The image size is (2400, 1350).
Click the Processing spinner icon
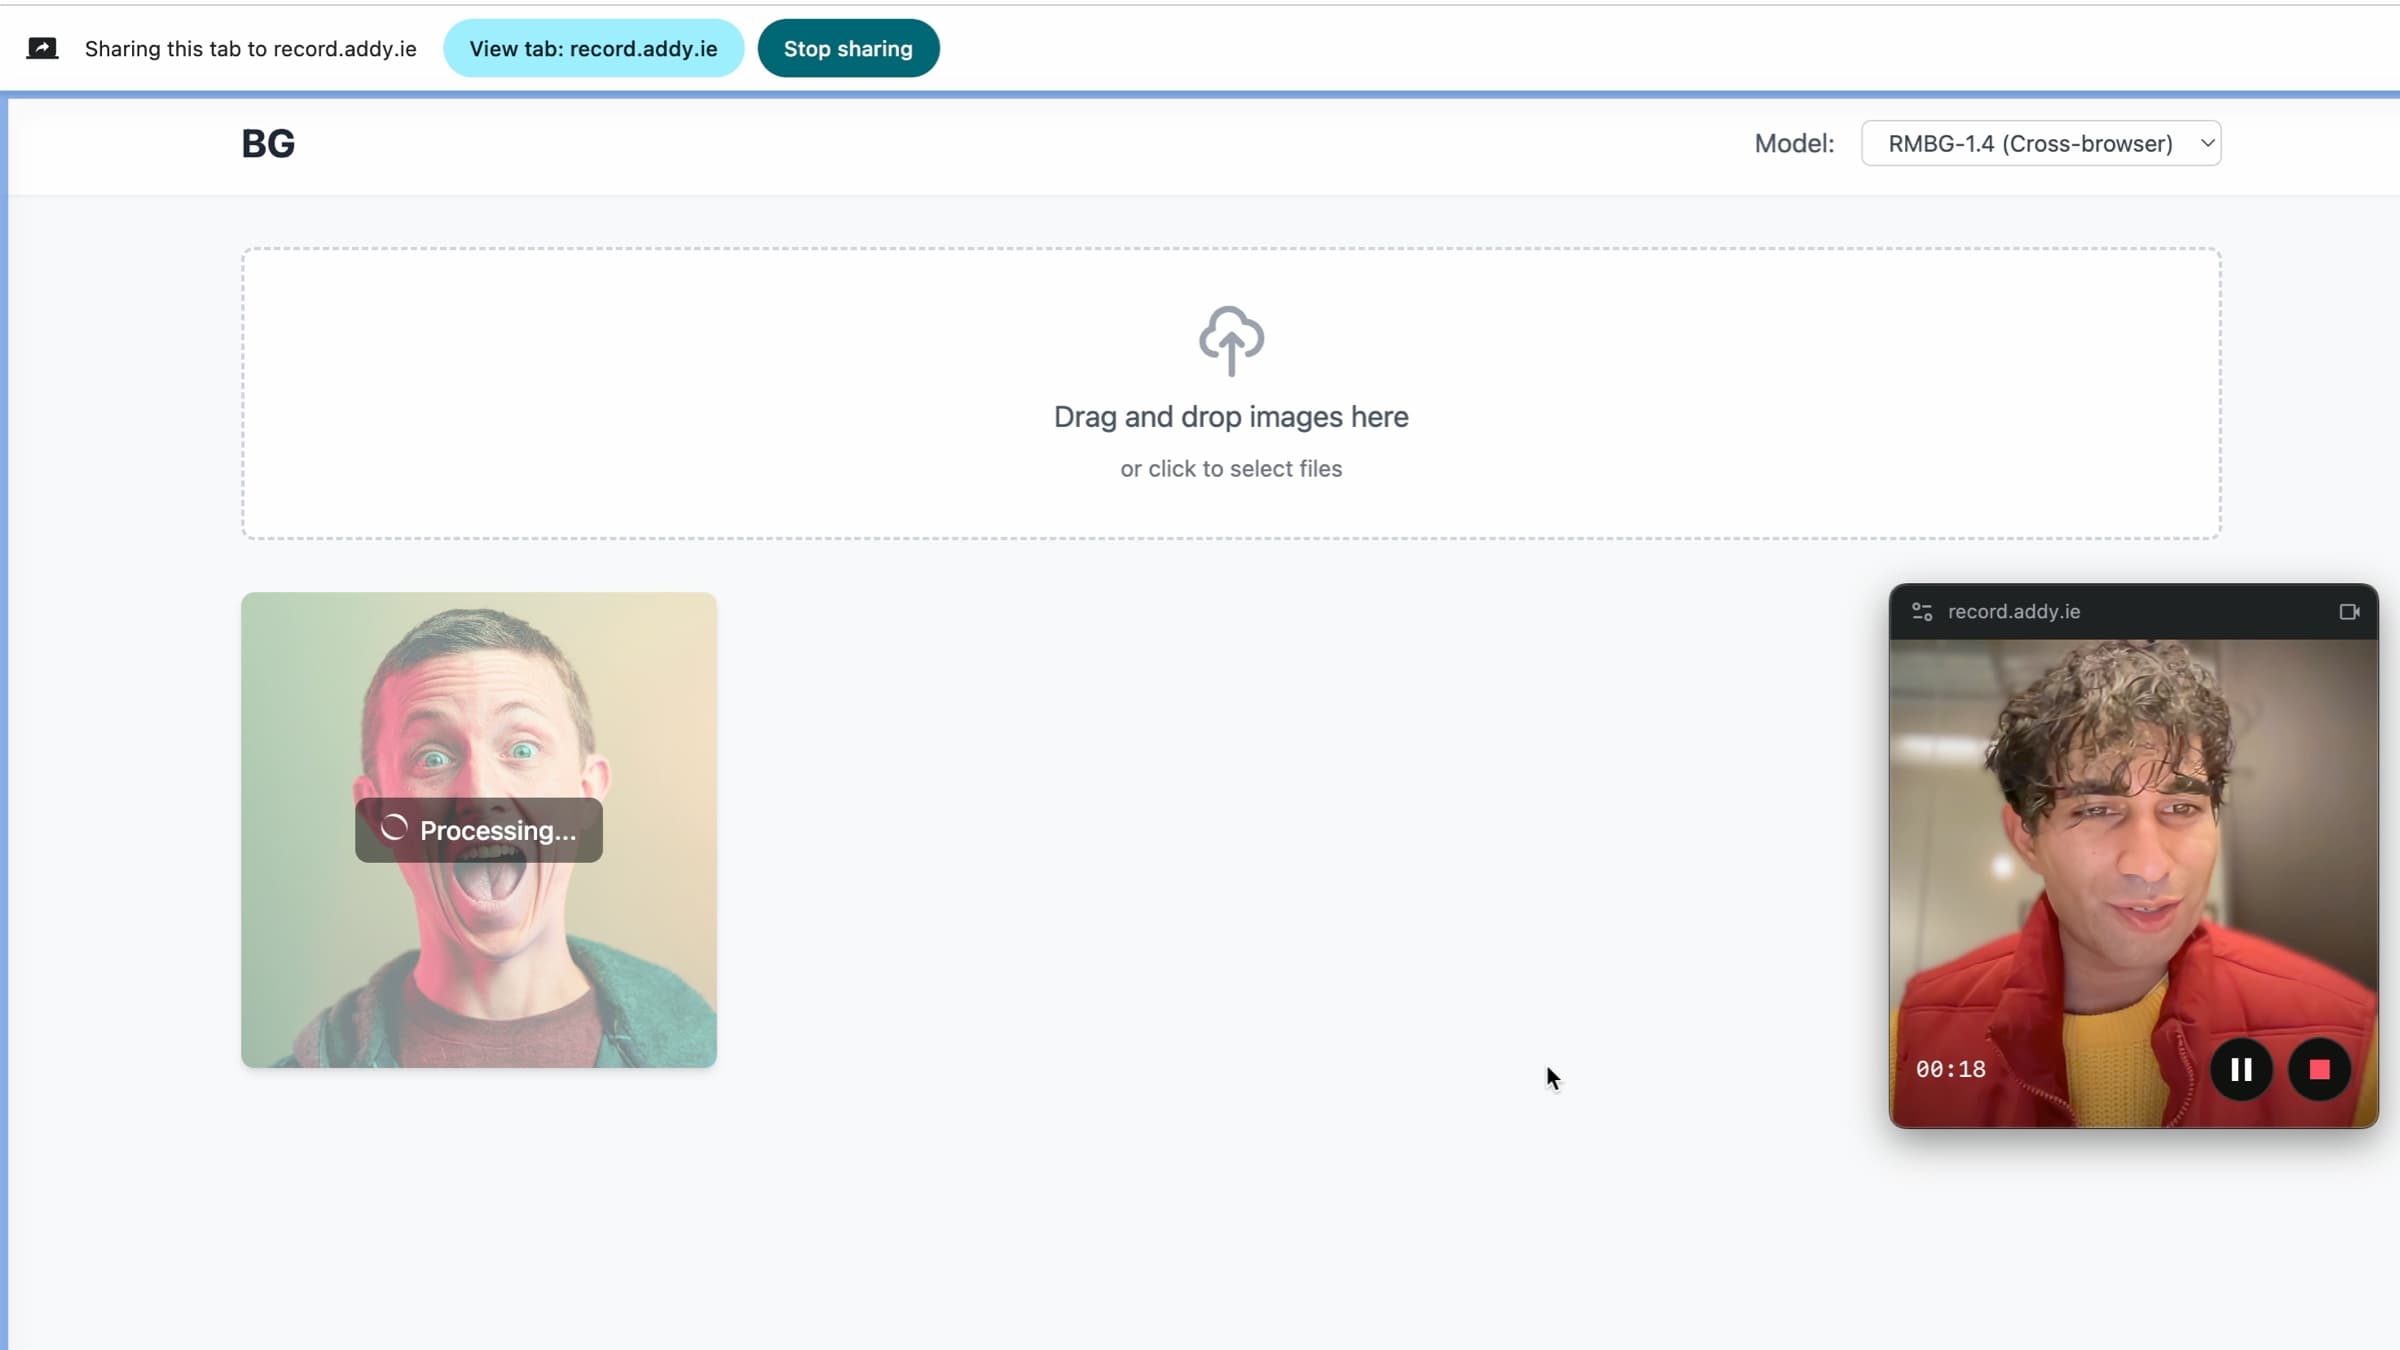394,828
